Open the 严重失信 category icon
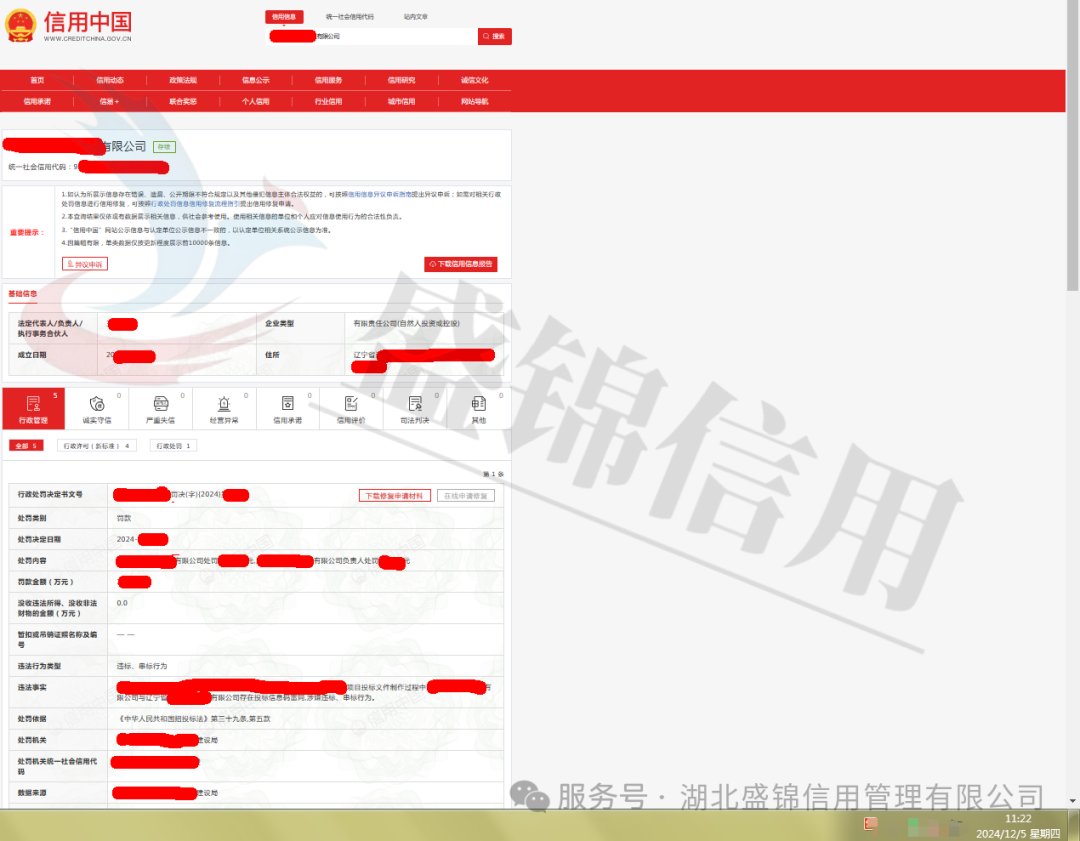The image size is (1080, 841). point(161,404)
